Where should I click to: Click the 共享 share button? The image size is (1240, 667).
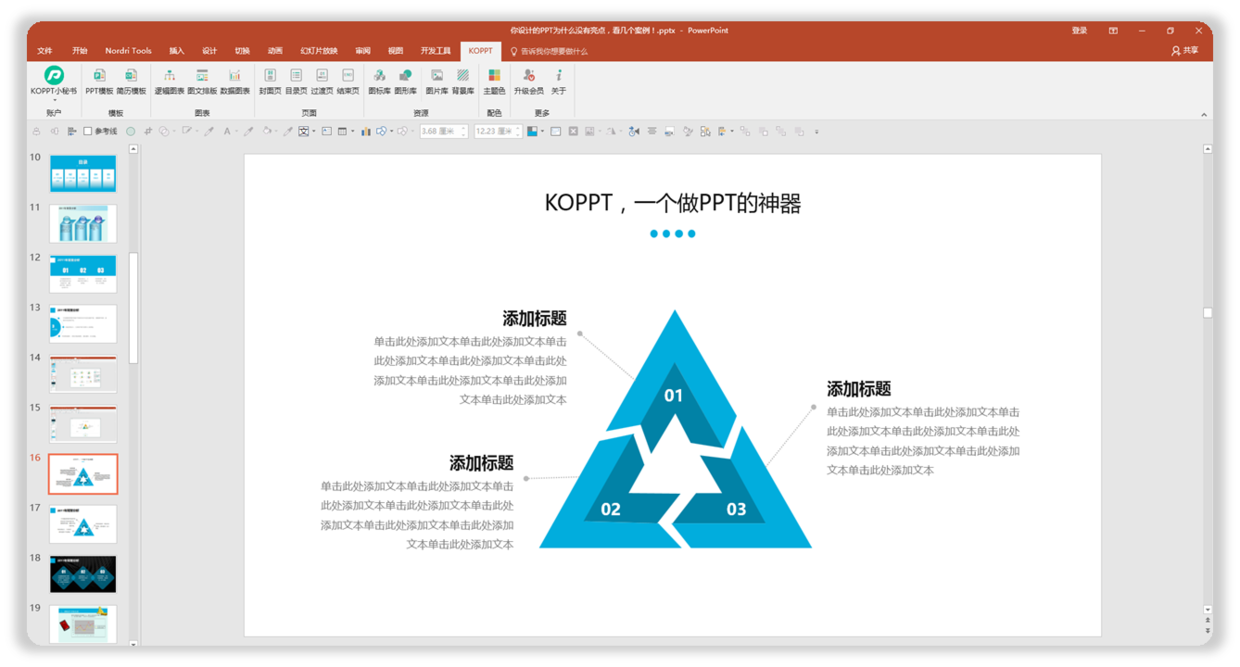(1185, 51)
